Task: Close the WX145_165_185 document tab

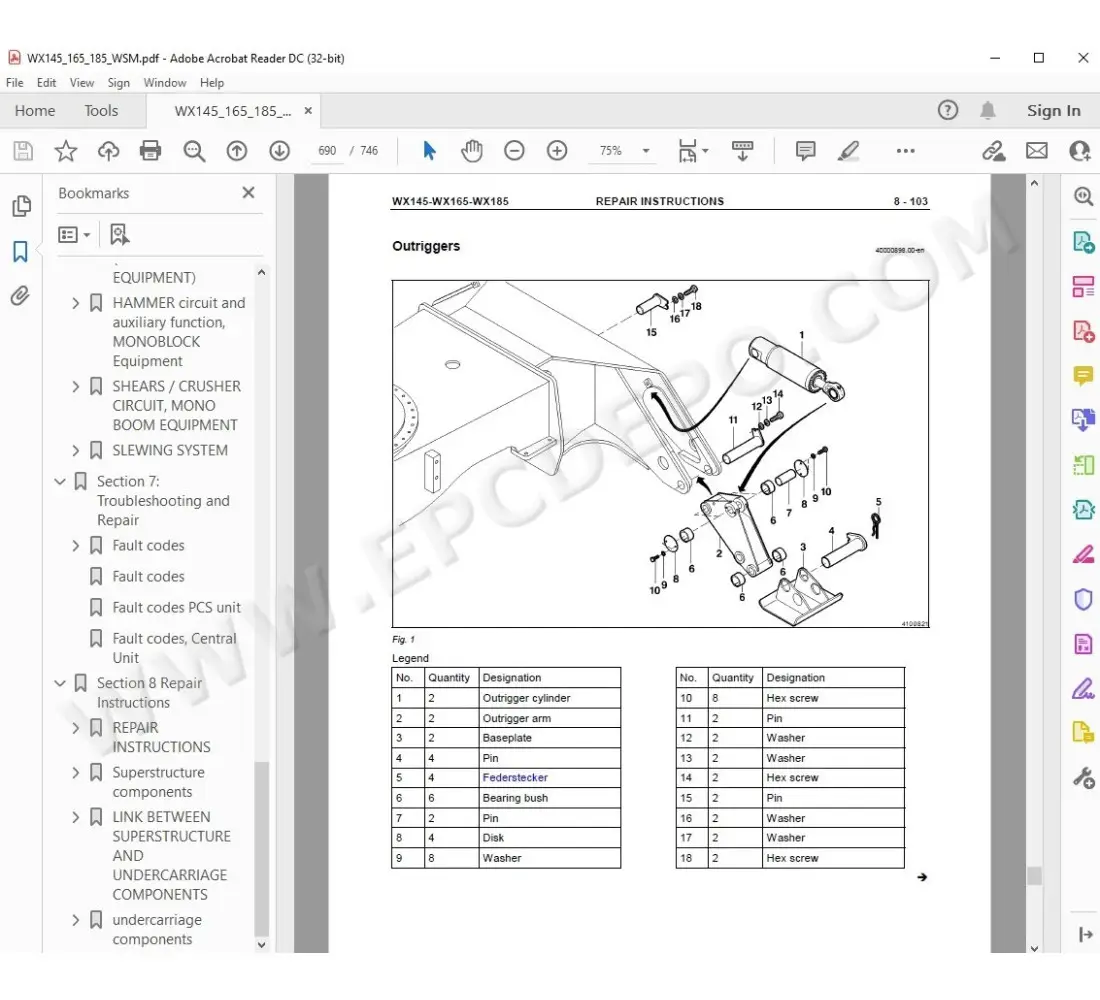Action: coord(308,111)
